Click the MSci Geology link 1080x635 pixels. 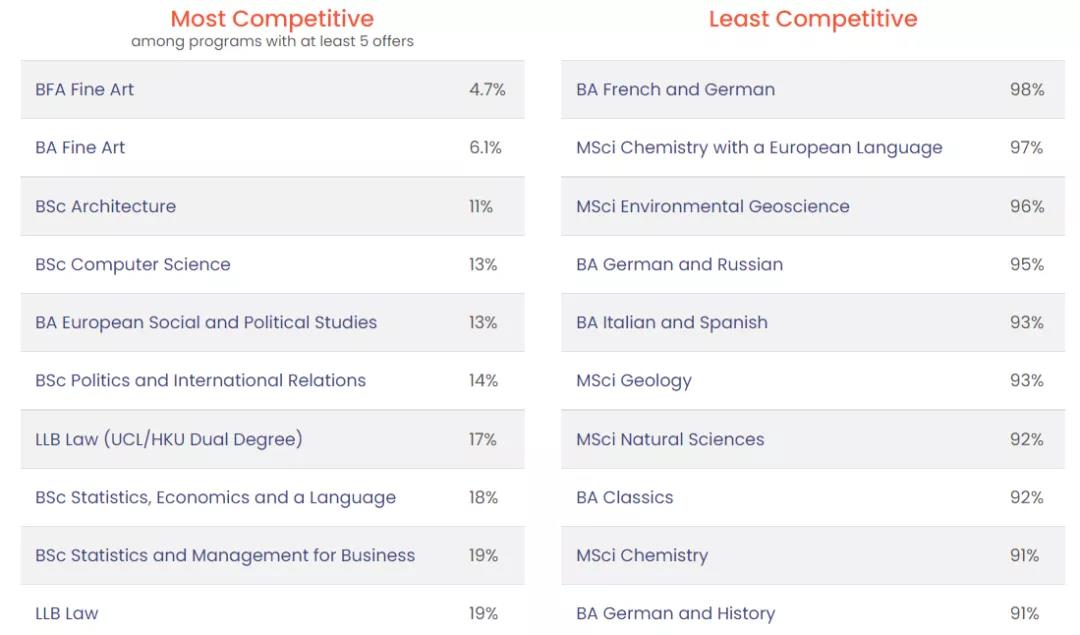(x=633, y=380)
